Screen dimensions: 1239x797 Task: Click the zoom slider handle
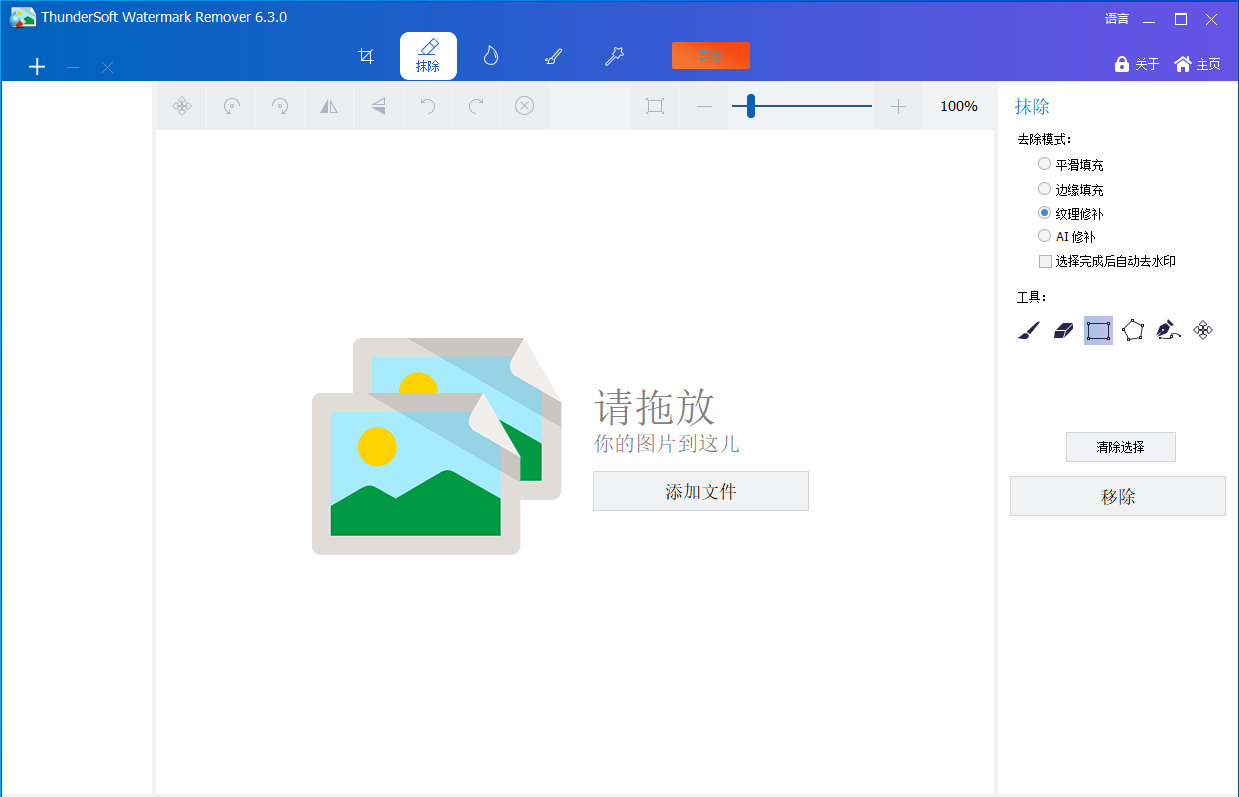pos(750,106)
